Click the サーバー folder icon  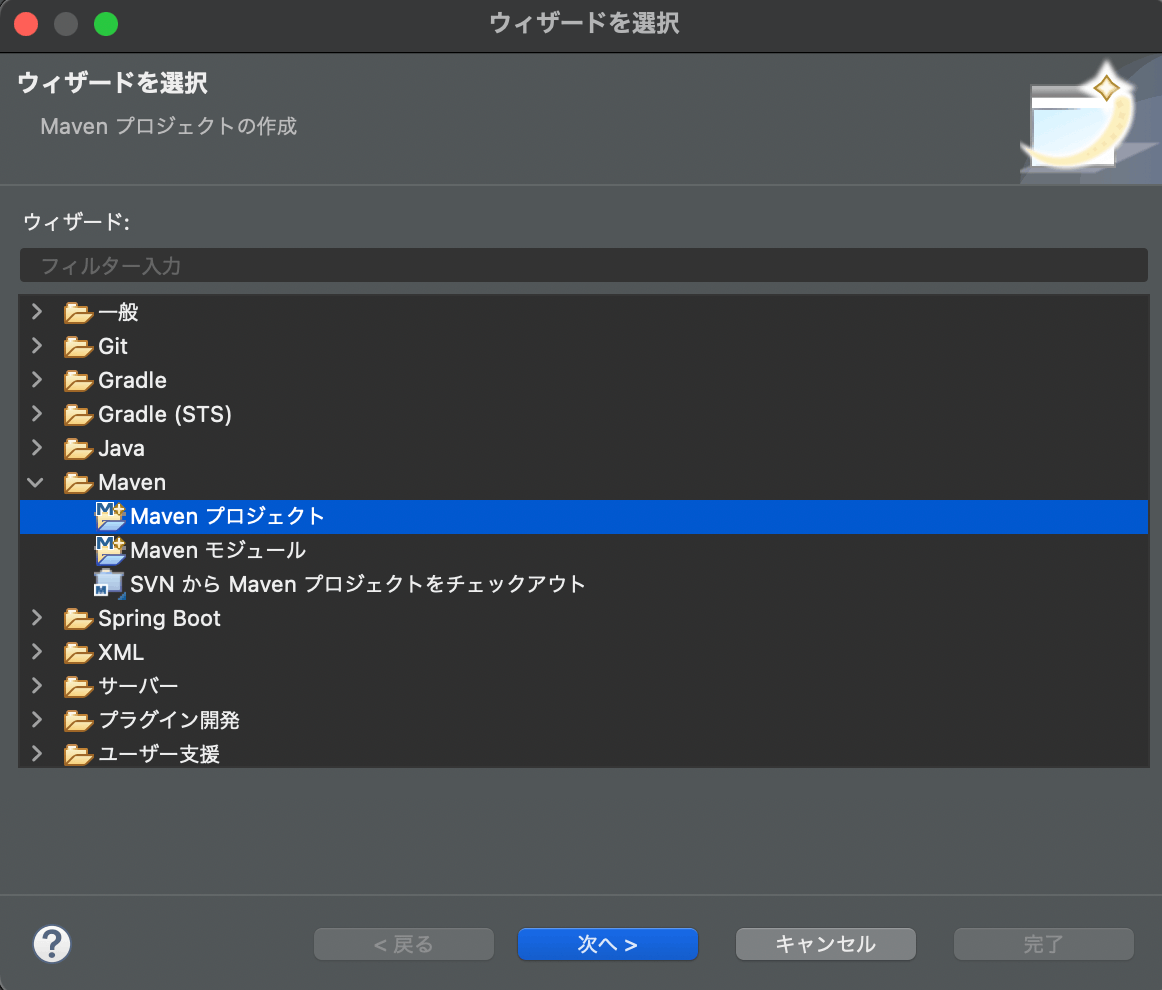pyautogui.click(x=78, y=687)
